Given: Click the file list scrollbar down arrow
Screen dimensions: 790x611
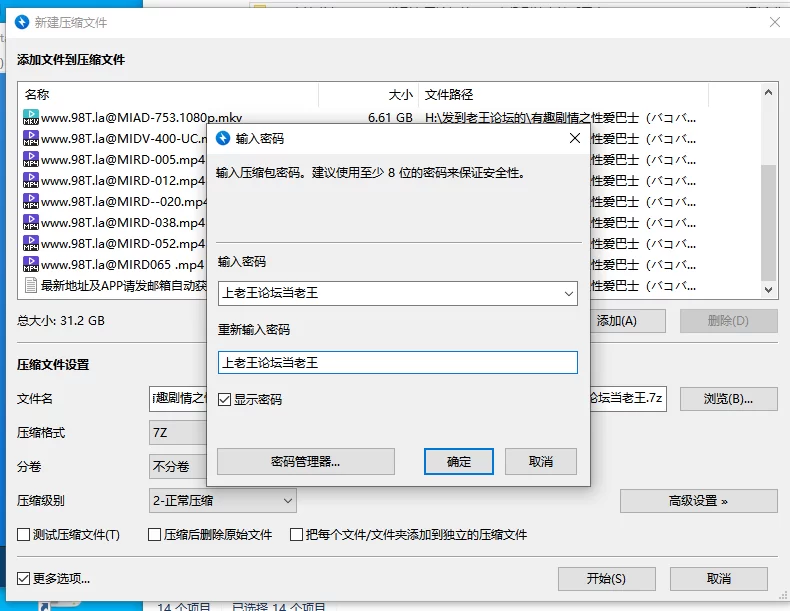Looking at the screenshot, I should pos(768,290).
